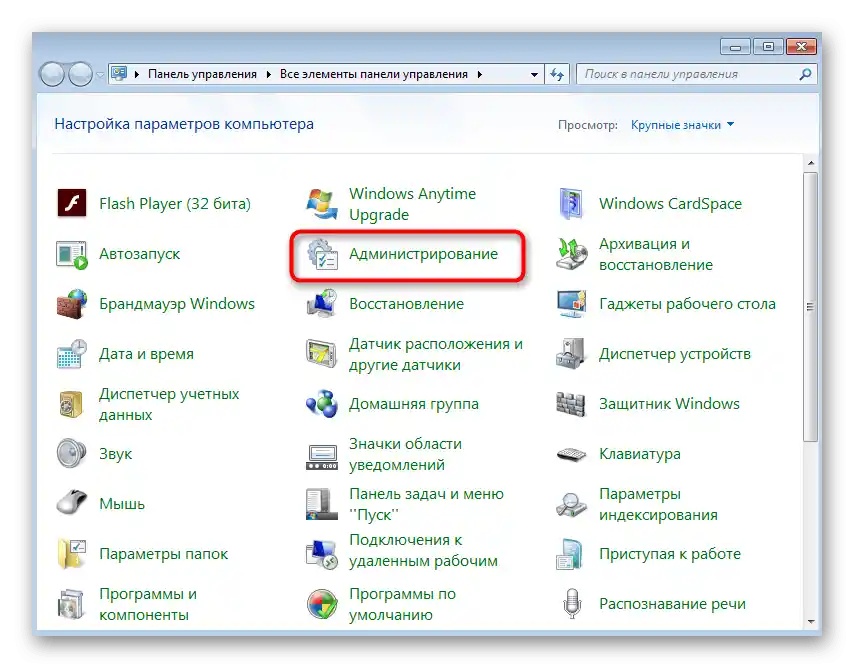Click the scrollbar up arrow

810,163
